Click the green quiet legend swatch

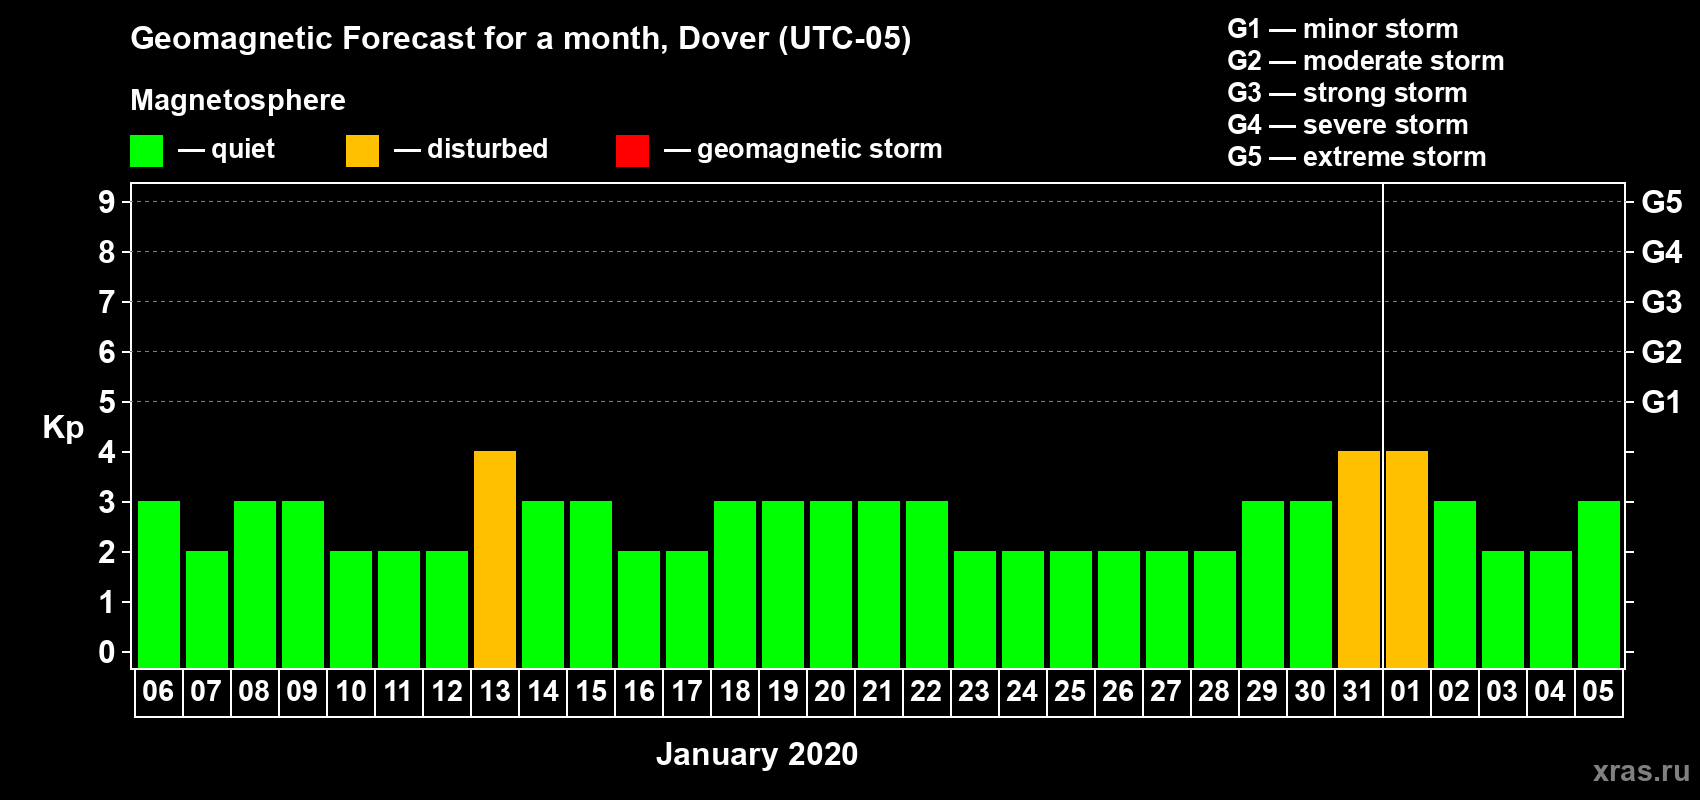pos(146,151)
